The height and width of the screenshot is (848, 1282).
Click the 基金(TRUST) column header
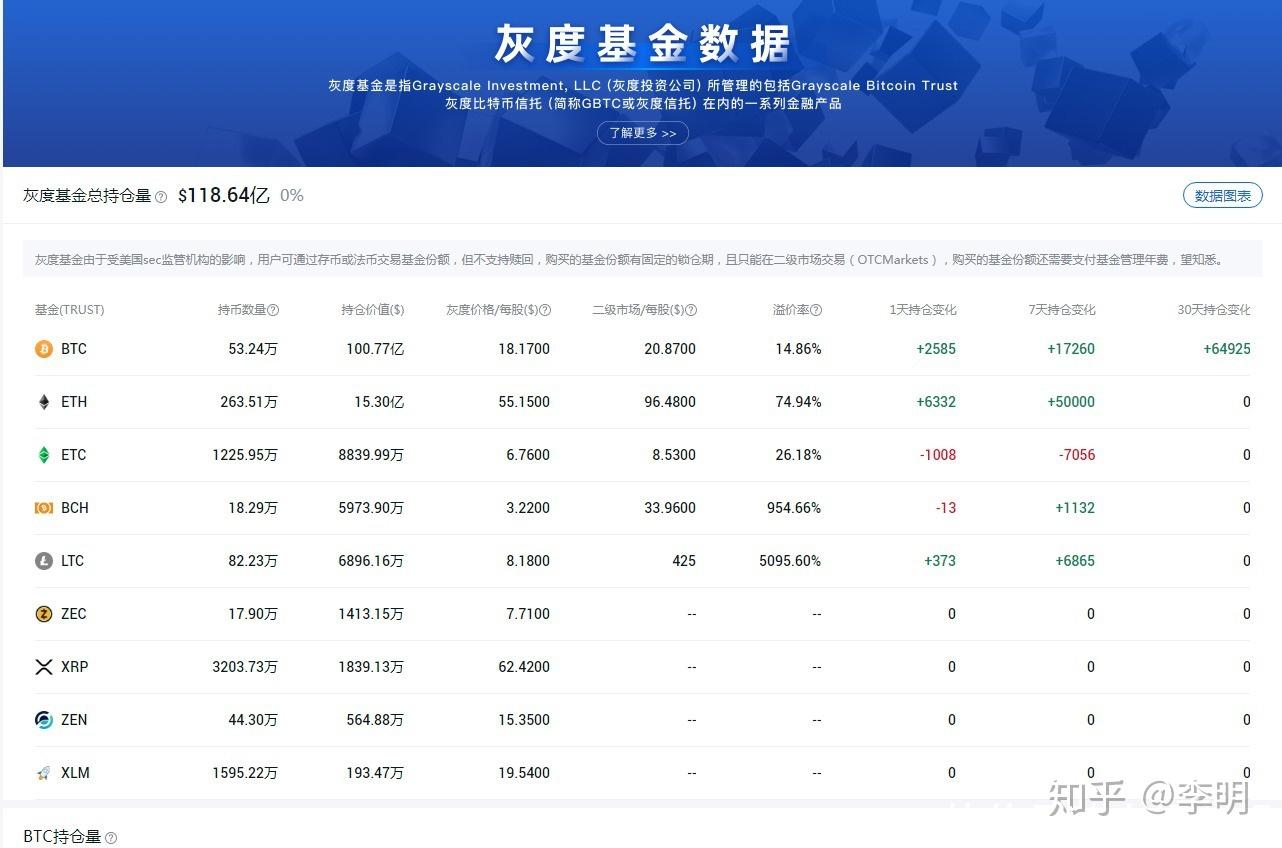[69, 310]
